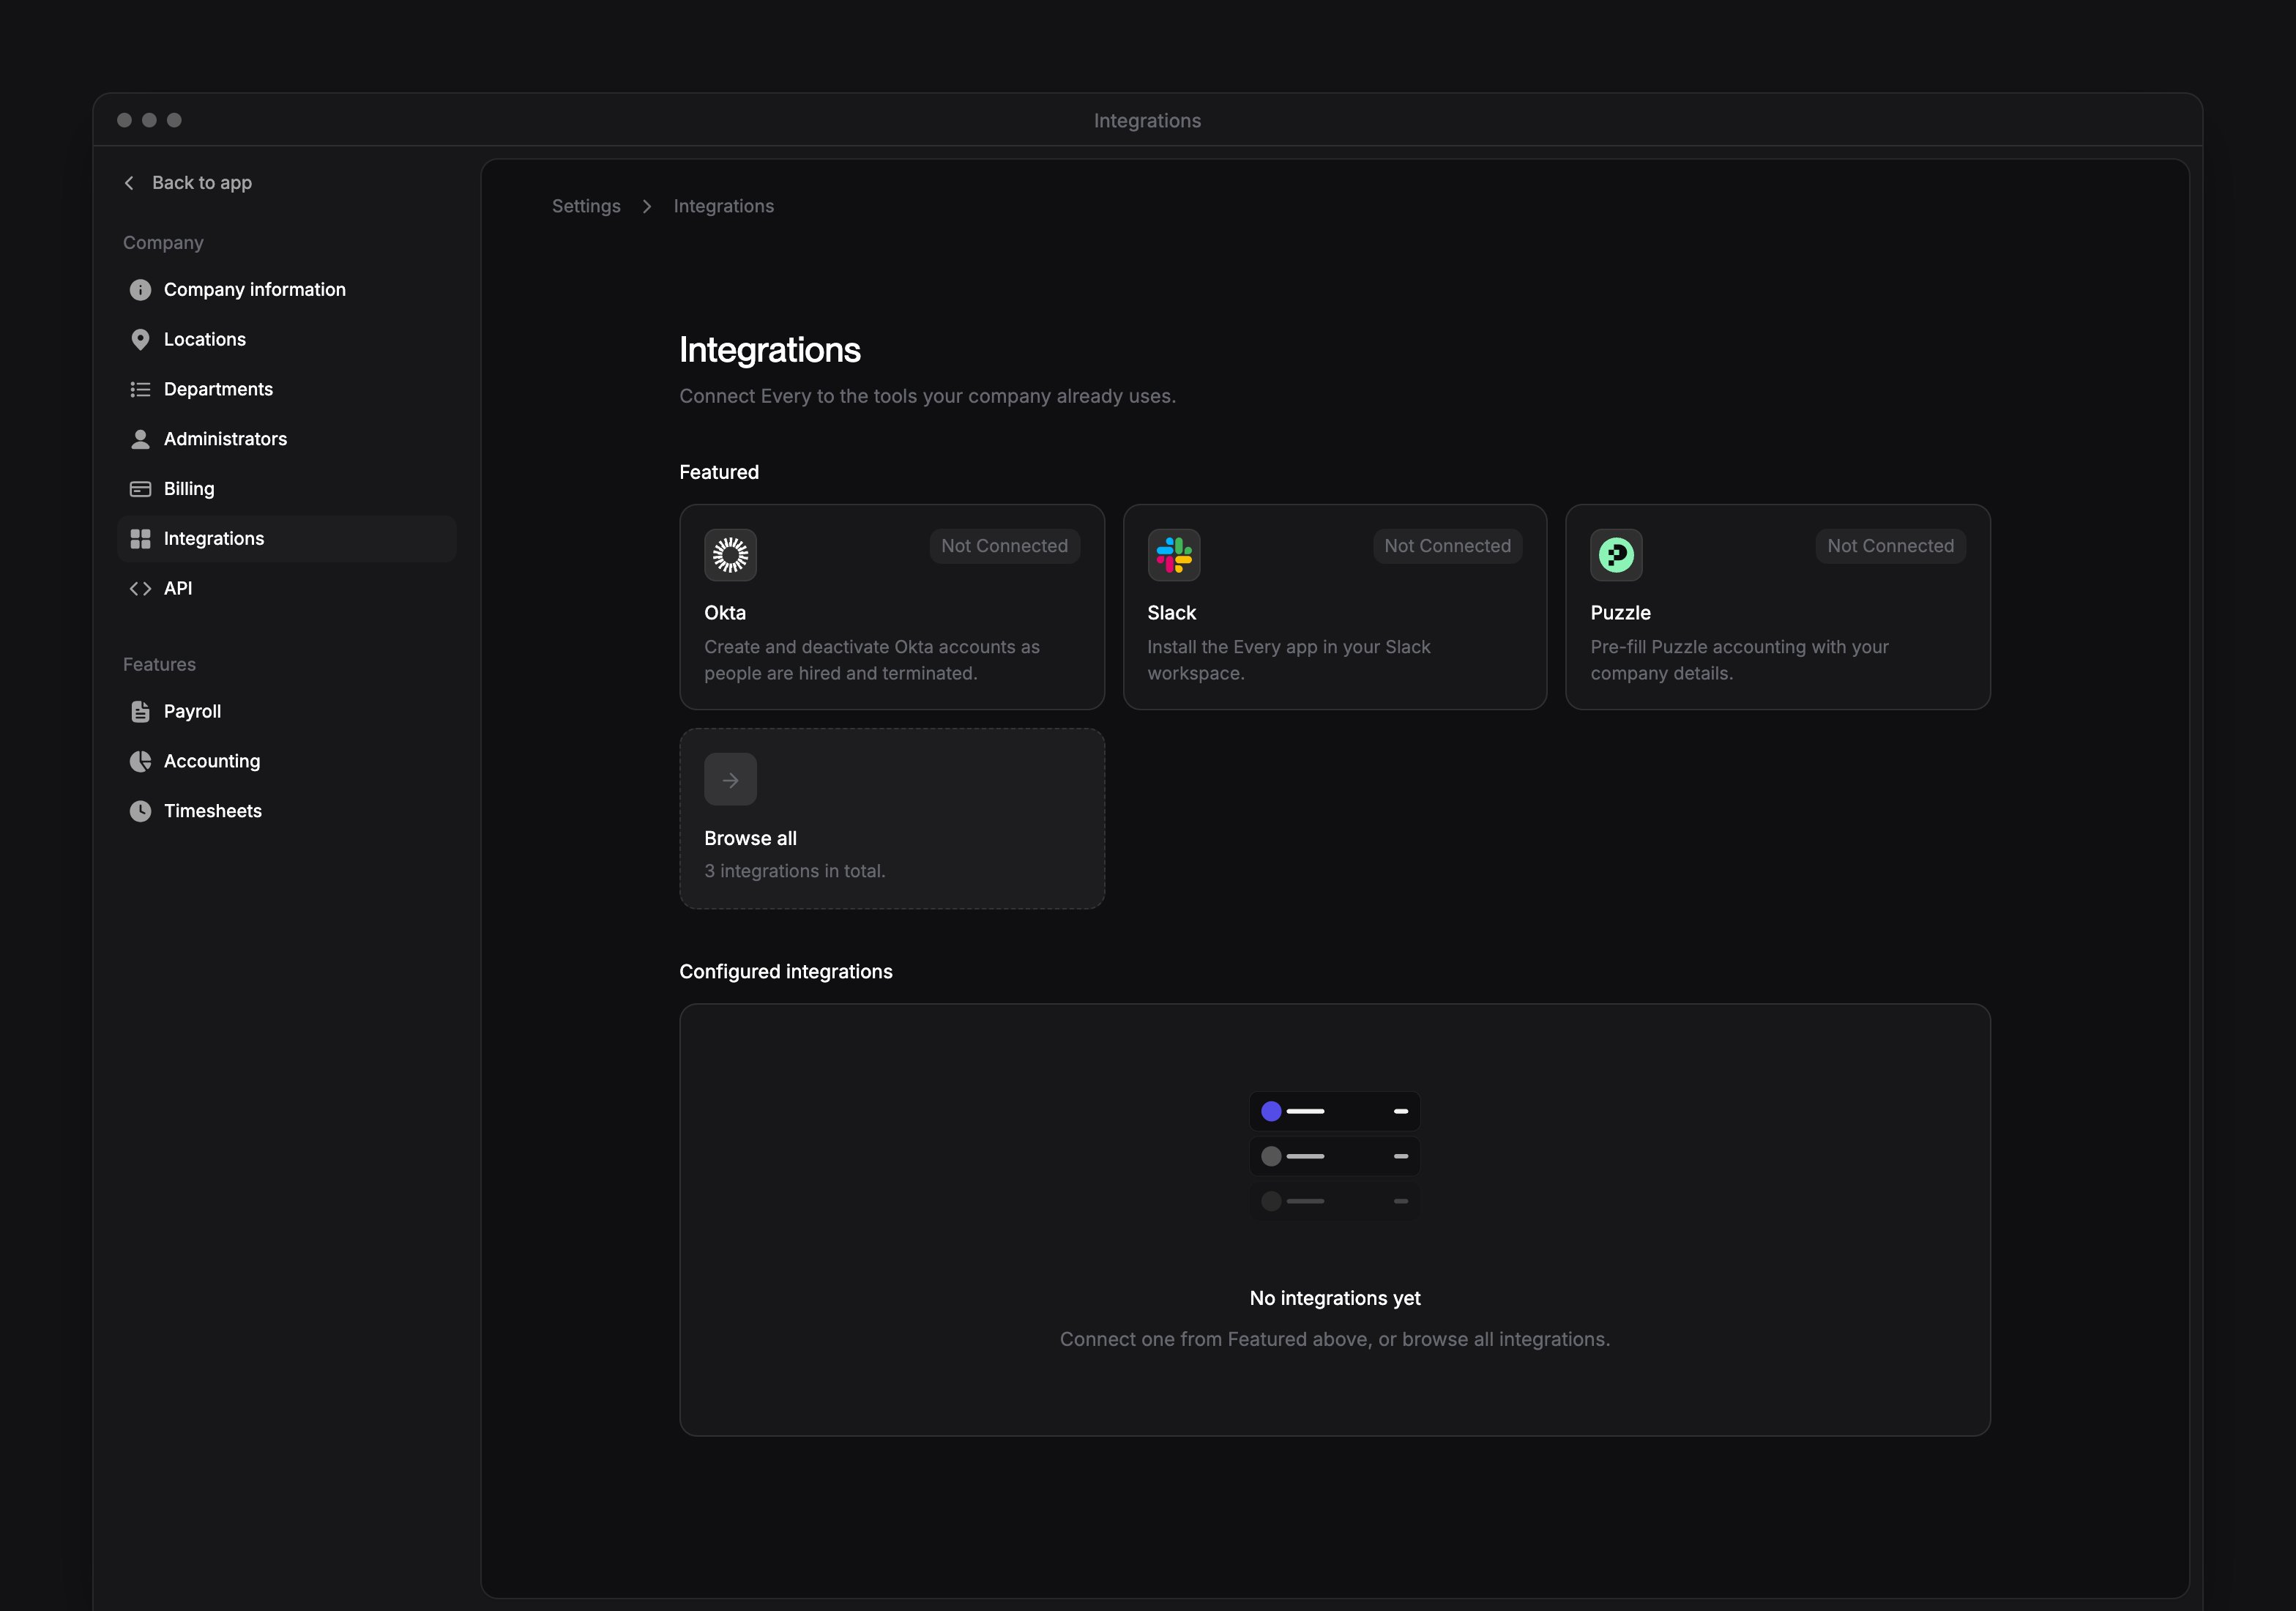Click the API code brackets icon
The width and height of the screenshot is (2296, 1611).
point(140,589)
